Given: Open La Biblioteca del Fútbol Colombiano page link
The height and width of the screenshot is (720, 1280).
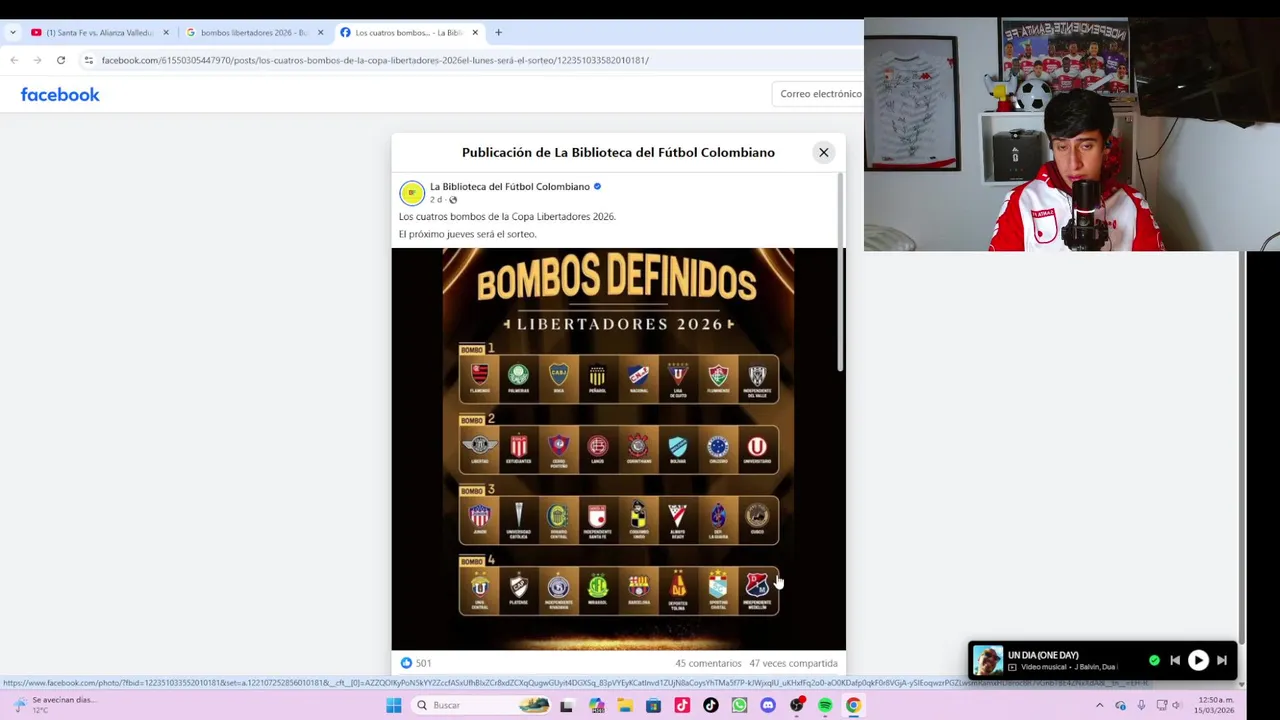Looking at the screenshot, I should [x=510, y=186].
